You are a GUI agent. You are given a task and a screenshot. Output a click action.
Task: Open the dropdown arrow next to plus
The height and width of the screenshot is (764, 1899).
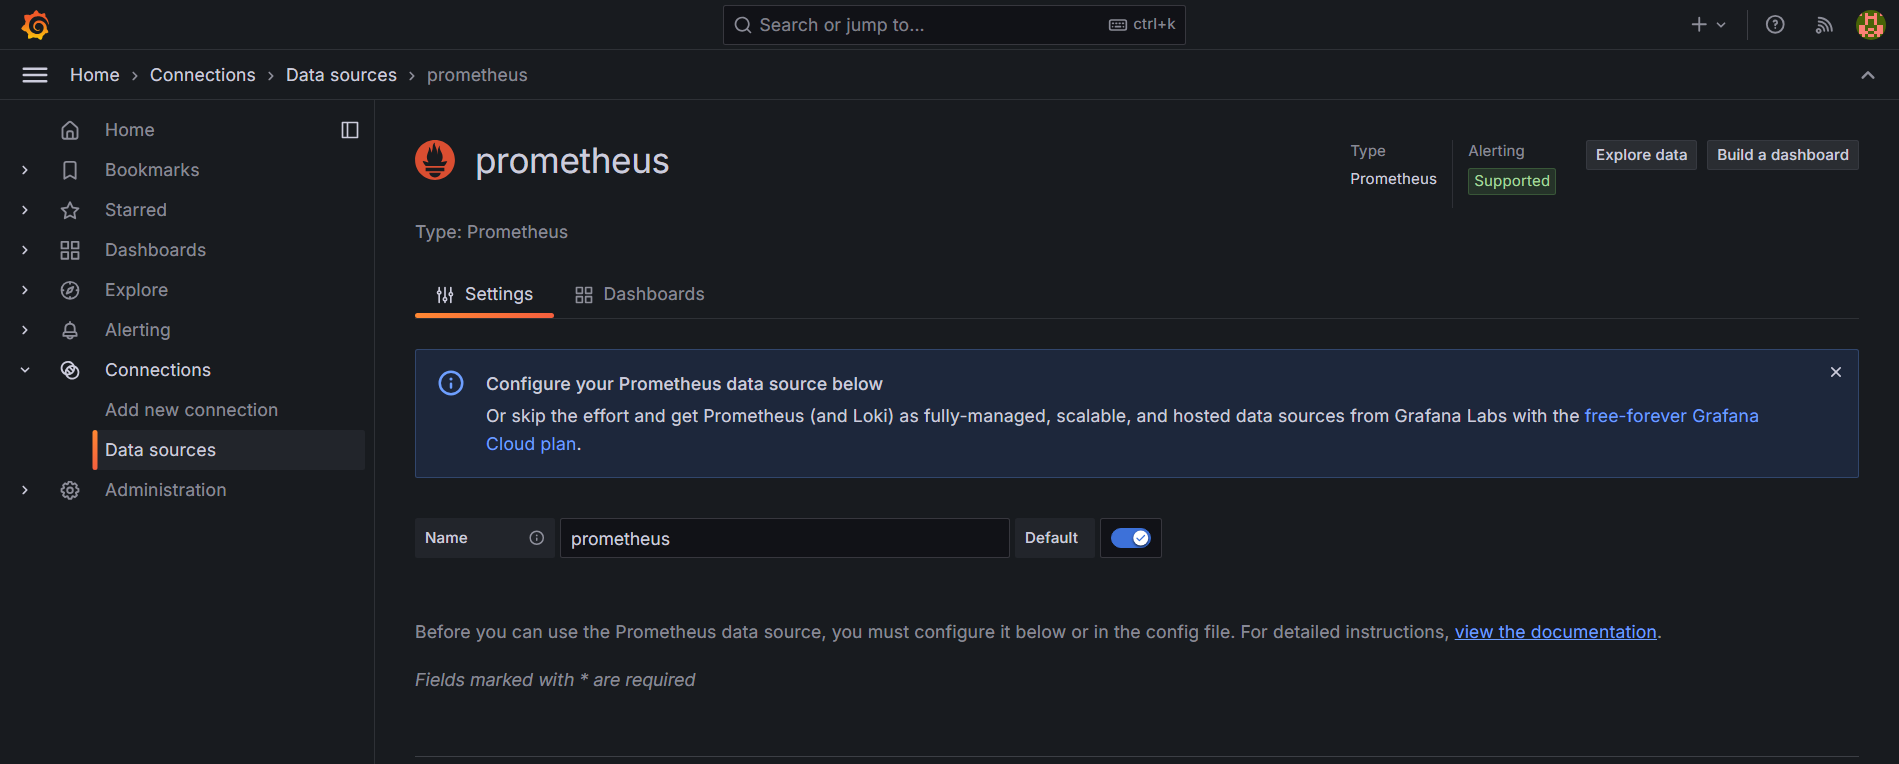1721,25
